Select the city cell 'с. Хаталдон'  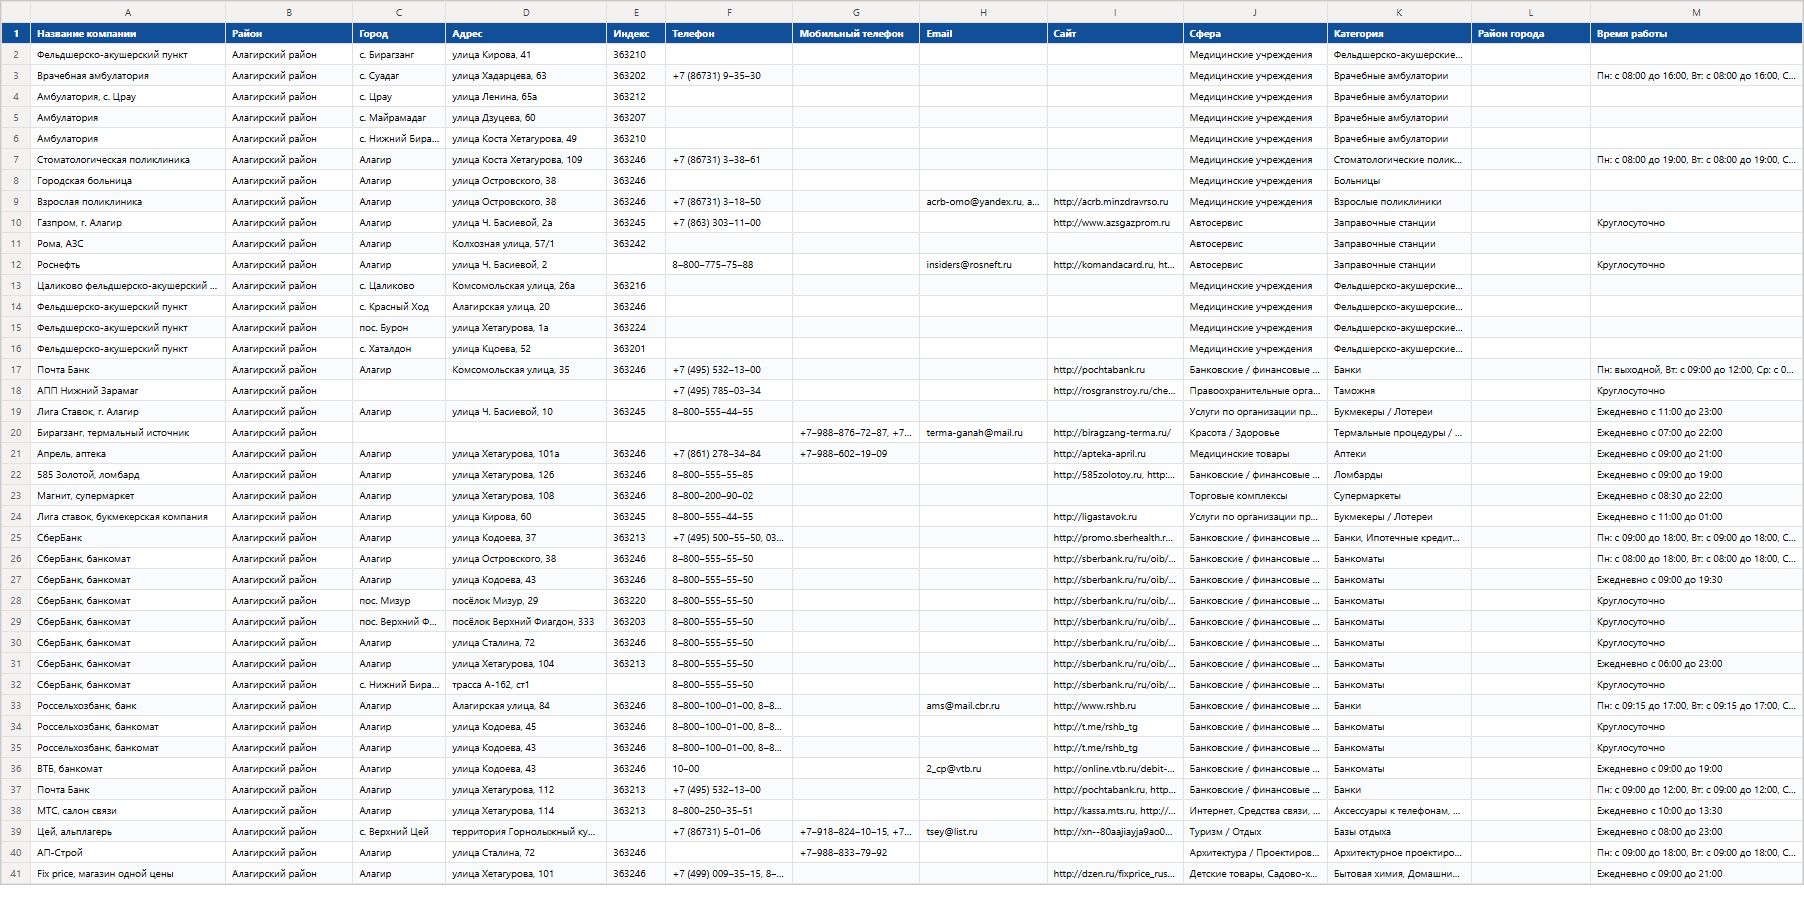[399, 349]
